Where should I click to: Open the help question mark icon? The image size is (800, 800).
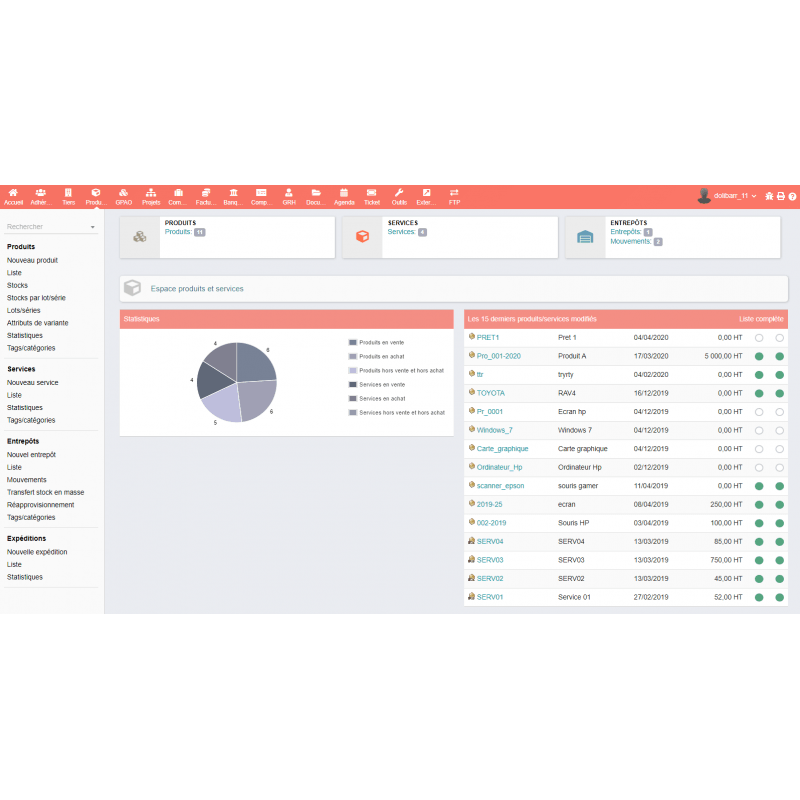pos(792,196)
